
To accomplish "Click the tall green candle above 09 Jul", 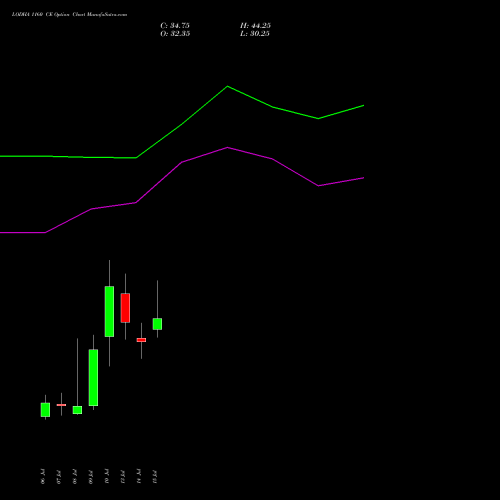I will click(x=93, y=378).
